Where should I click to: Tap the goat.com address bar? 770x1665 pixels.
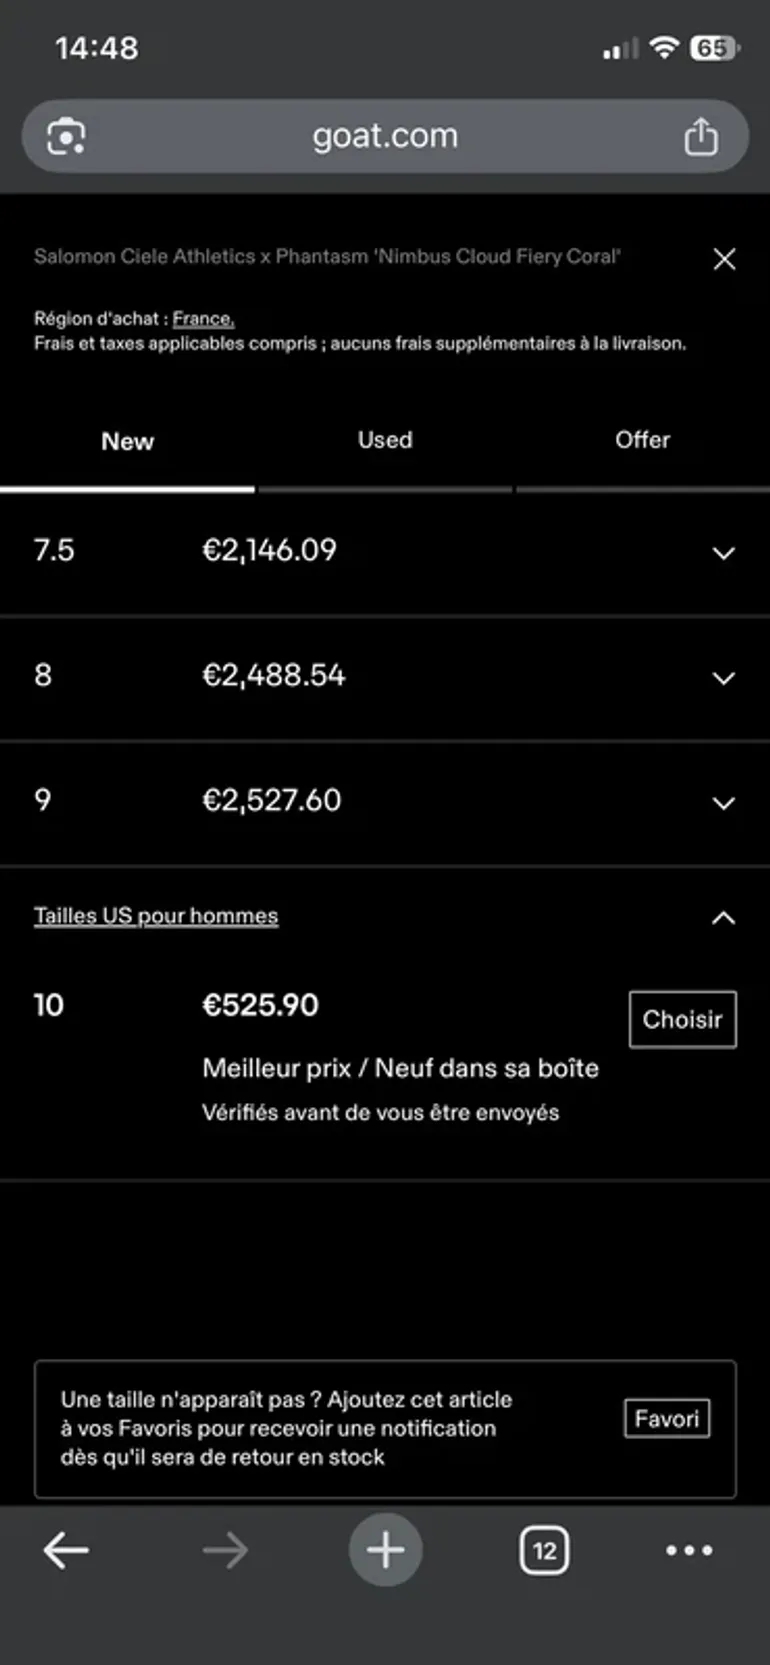(x=385, y=136)
